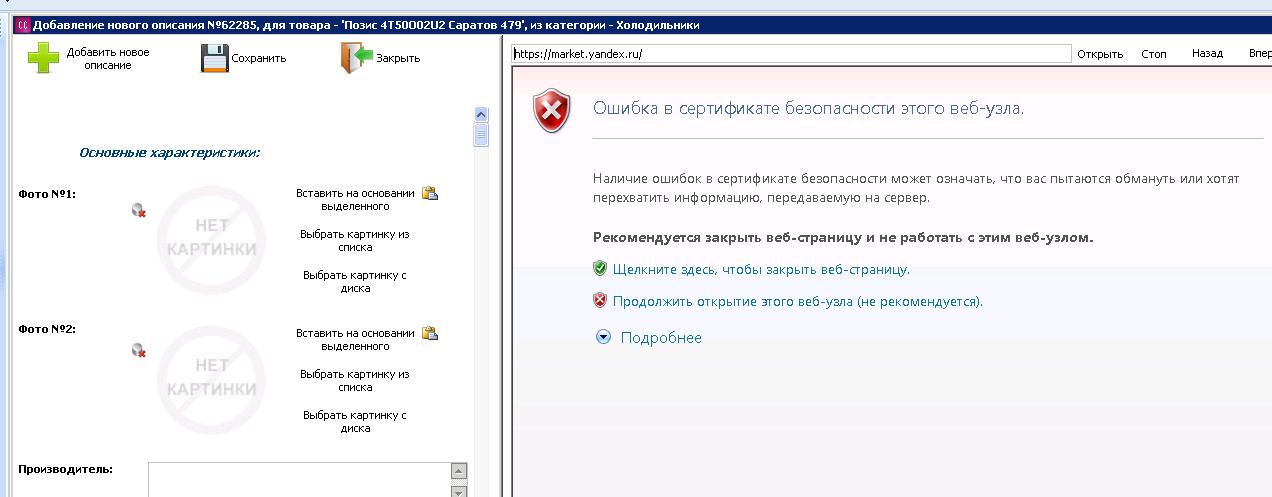Выбрать картинку из списка for Фото №2
The width and height of the screenshot is (1272, 497).
355,381
